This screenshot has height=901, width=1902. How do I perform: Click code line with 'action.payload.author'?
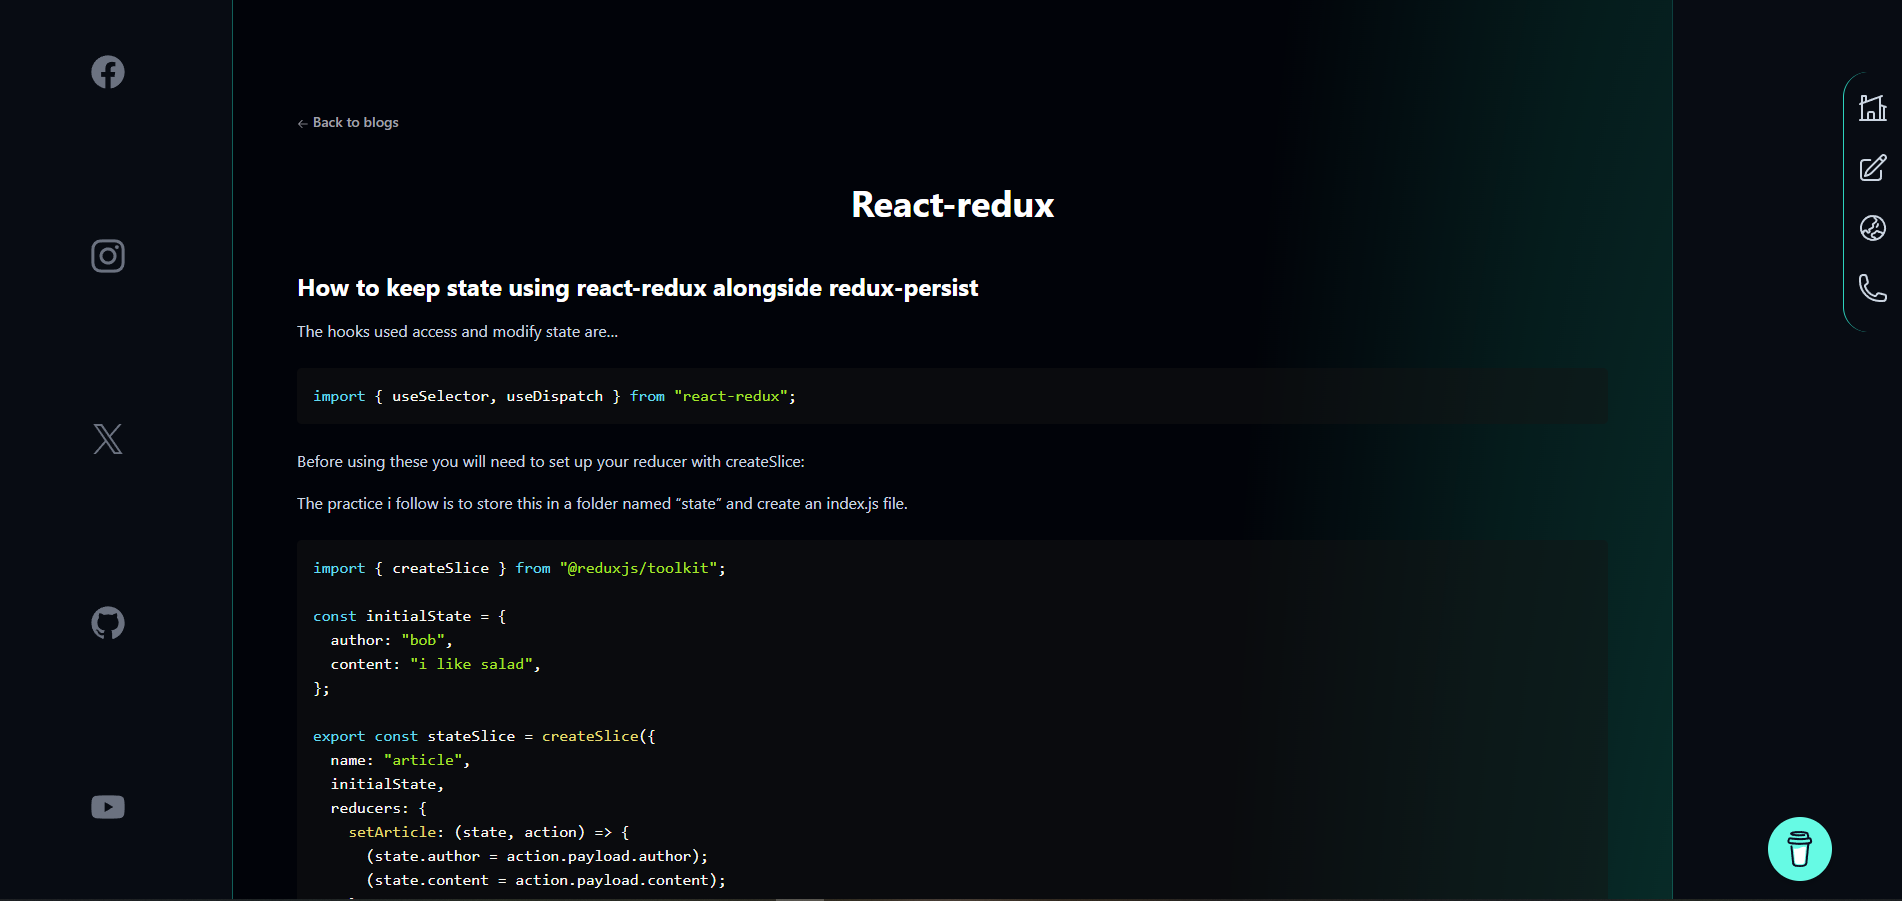(x=537, y=856)
